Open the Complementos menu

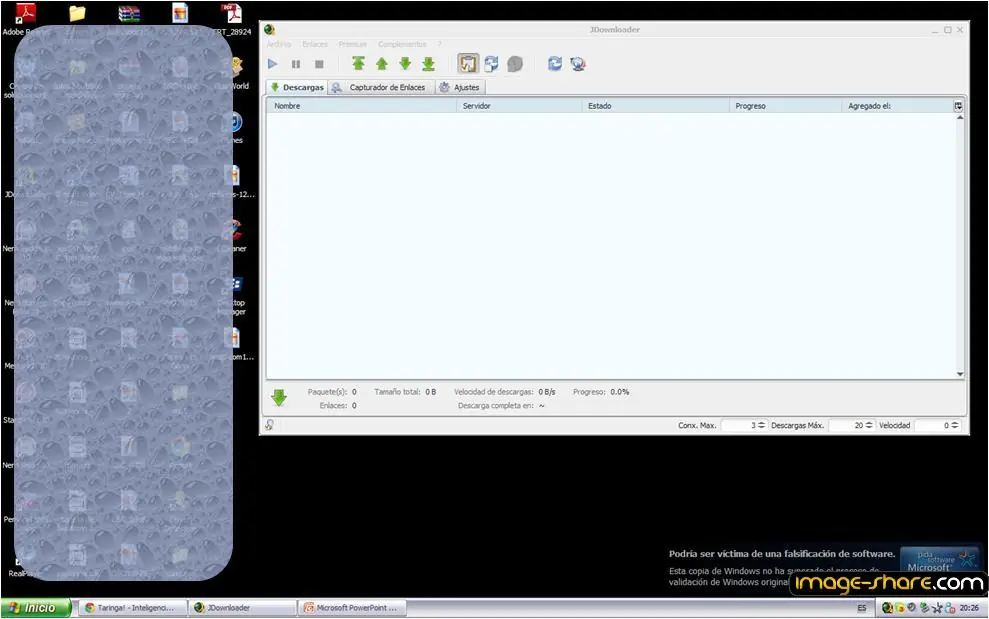[402, 44]
